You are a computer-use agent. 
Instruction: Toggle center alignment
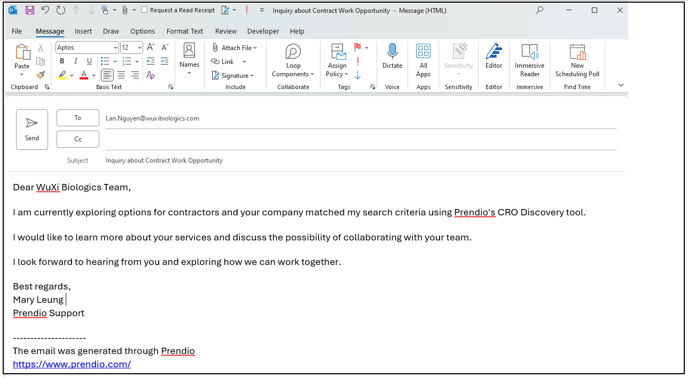pyautogui.click(x=121, y=75)
